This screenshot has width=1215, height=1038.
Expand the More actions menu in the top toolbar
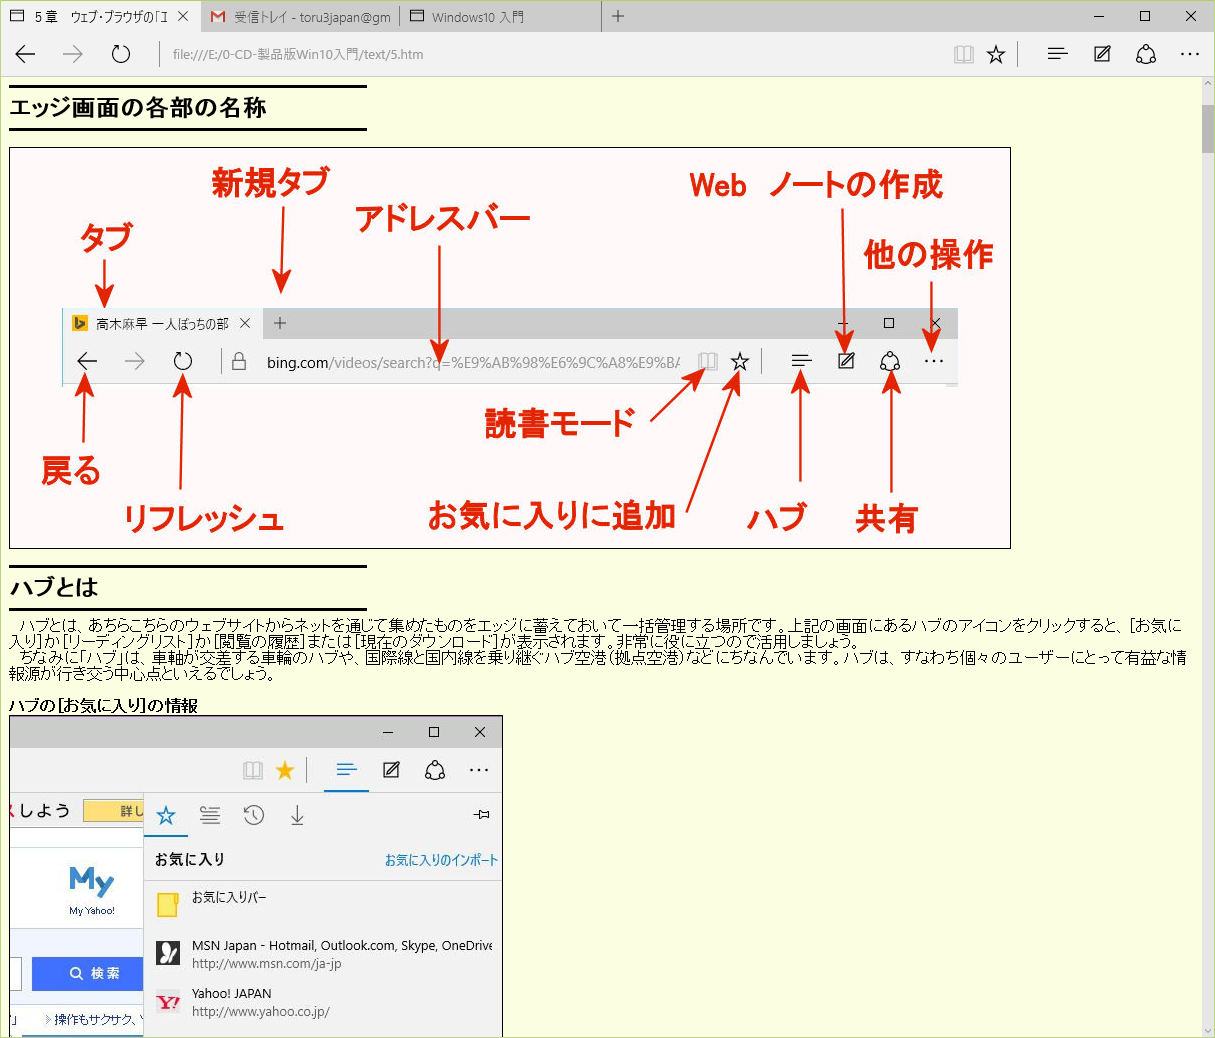[1189, 54]
